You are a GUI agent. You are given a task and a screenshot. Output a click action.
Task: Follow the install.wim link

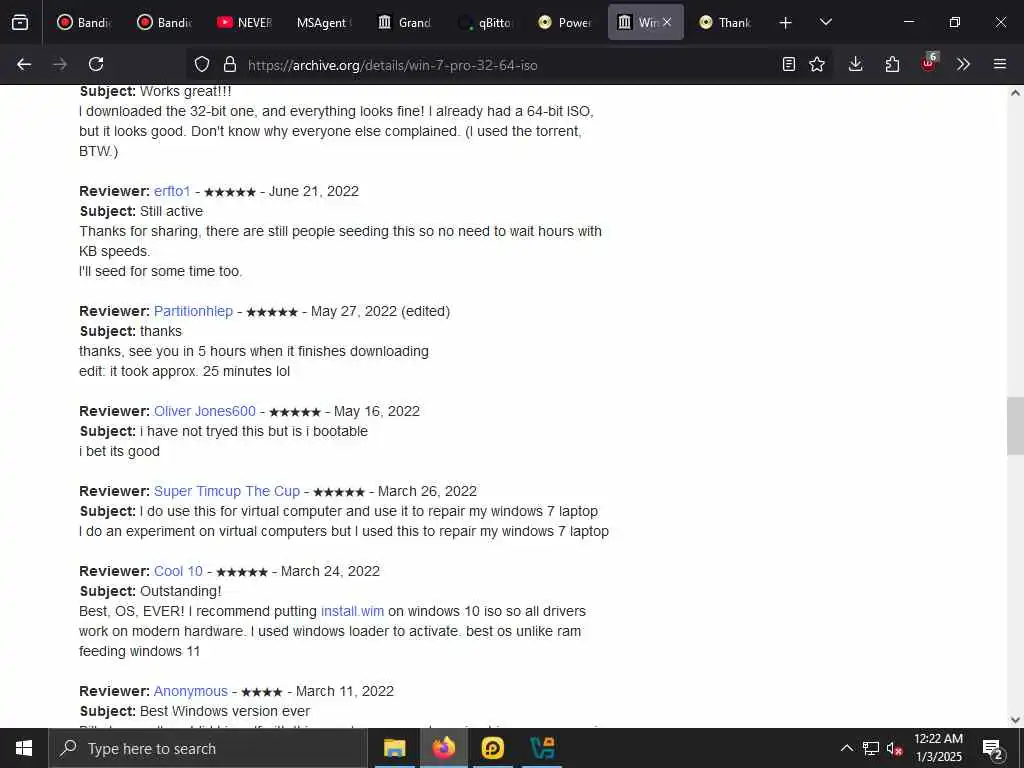click(x=352, y=611)
